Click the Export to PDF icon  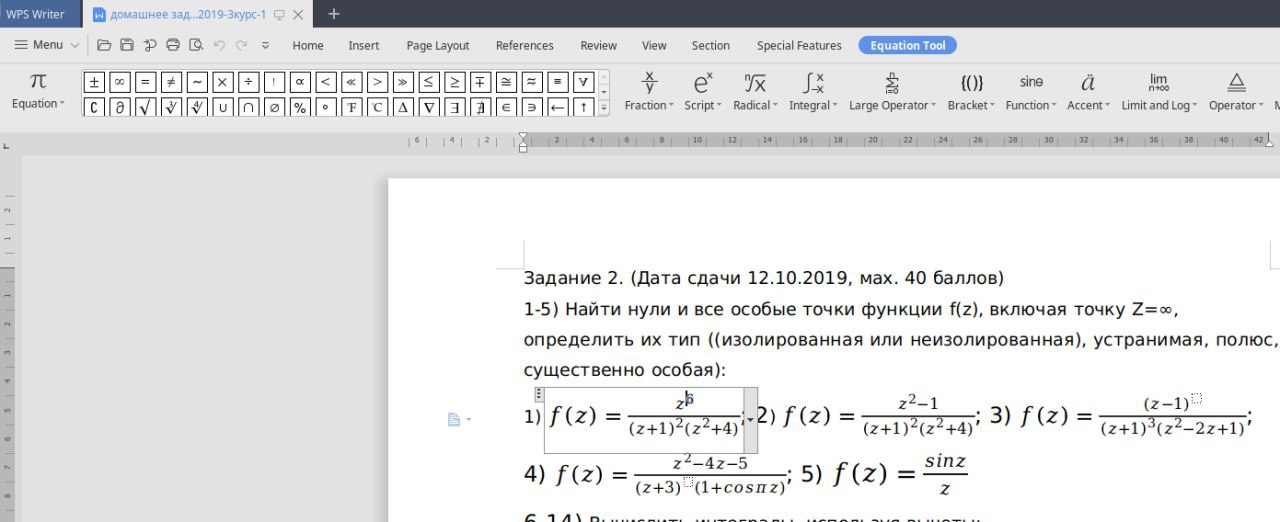(x=150, y=45)
